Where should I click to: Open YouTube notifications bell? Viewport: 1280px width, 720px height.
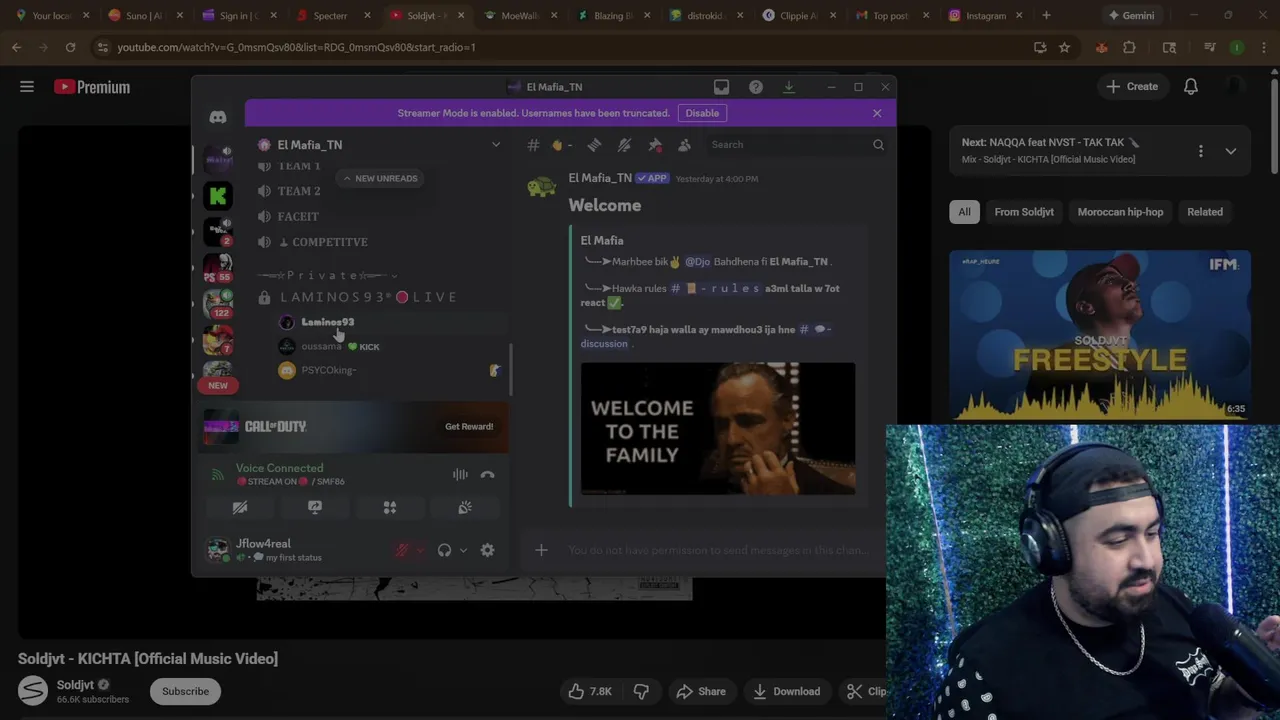(x=1191, y=87)
